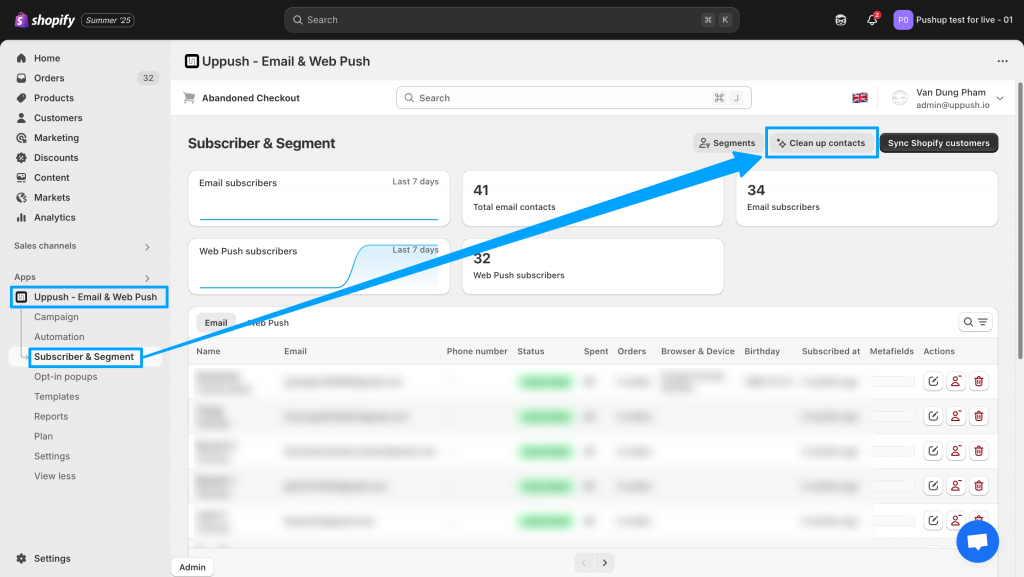Screen dimensions: 1024x577
Task: Click the table search and filter icon
Action: tap(975, 322)
